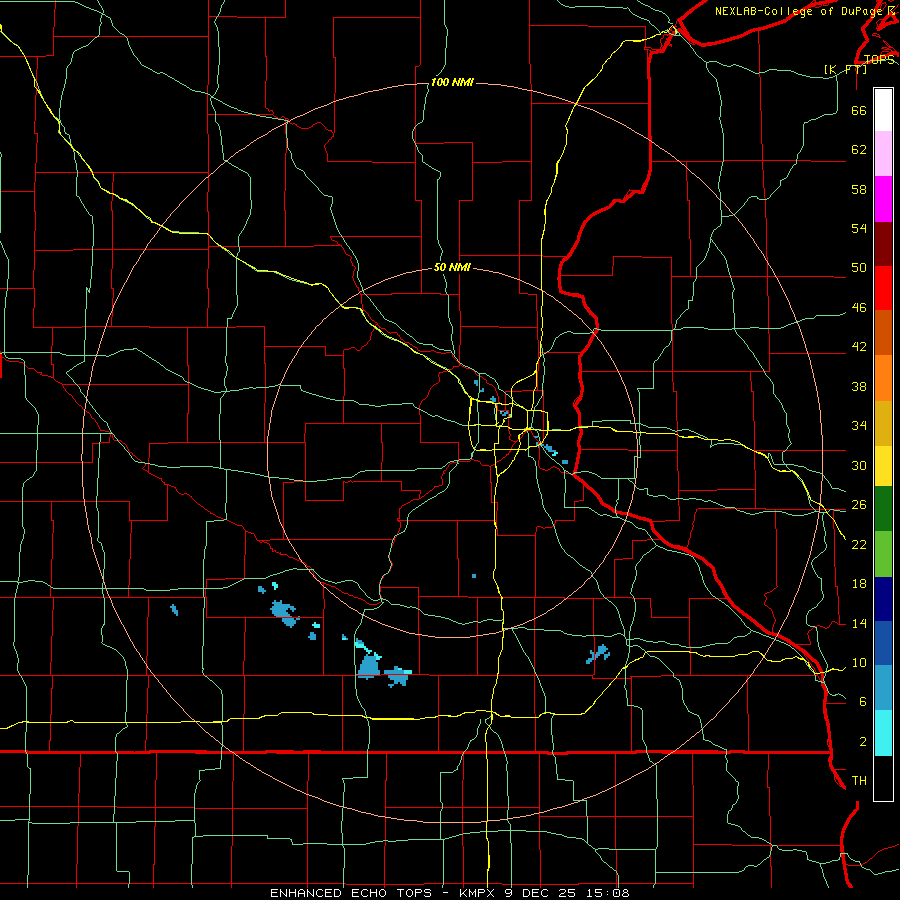
Task: Click the '50 NMI' range ring label
Action: pos(452,267)
